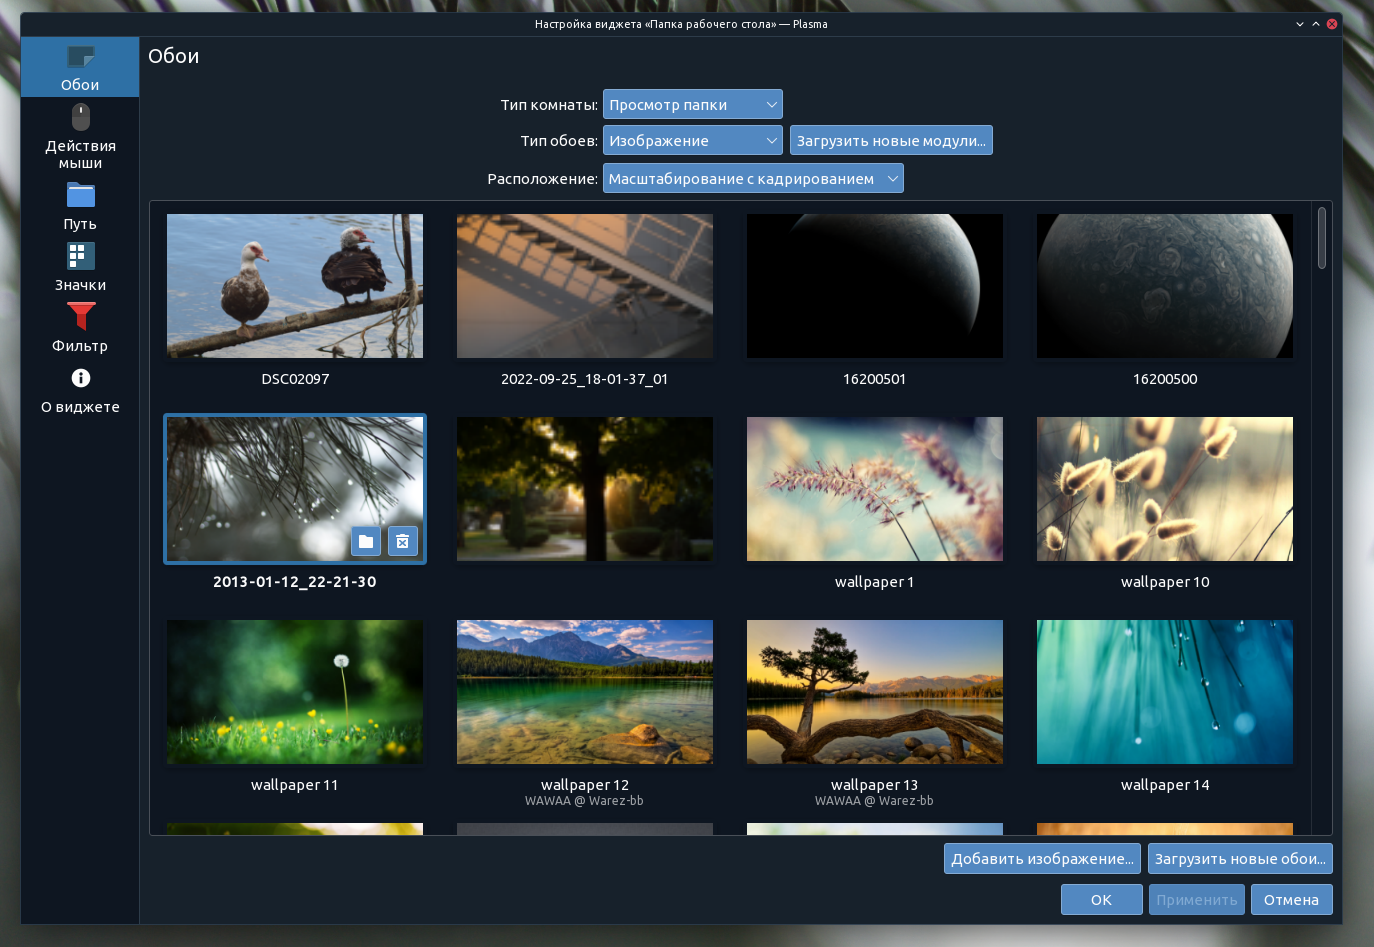1374x947 pixels.
Task: Select the wallpaper 11 dandelion thumbnail
Action: pos(295,692)
